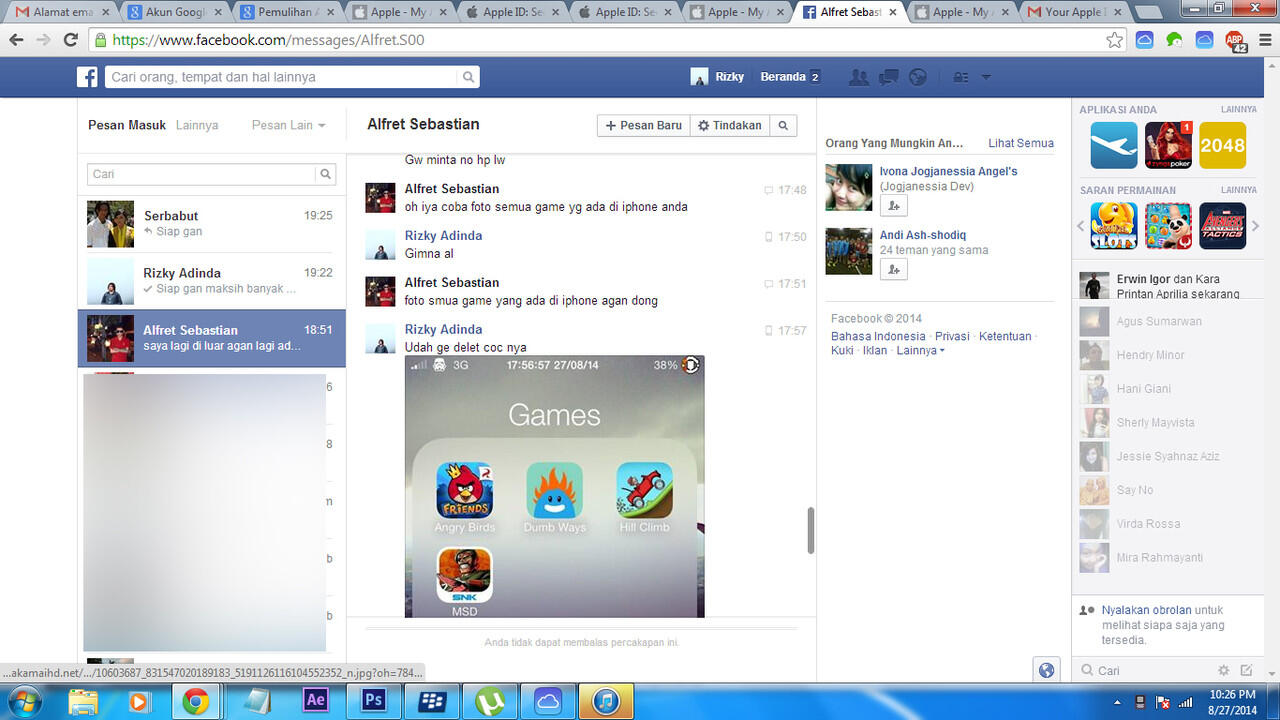Open After Effects from the taskbar
The height and width of the screenshot is (720, 1280).
(316, 700)
